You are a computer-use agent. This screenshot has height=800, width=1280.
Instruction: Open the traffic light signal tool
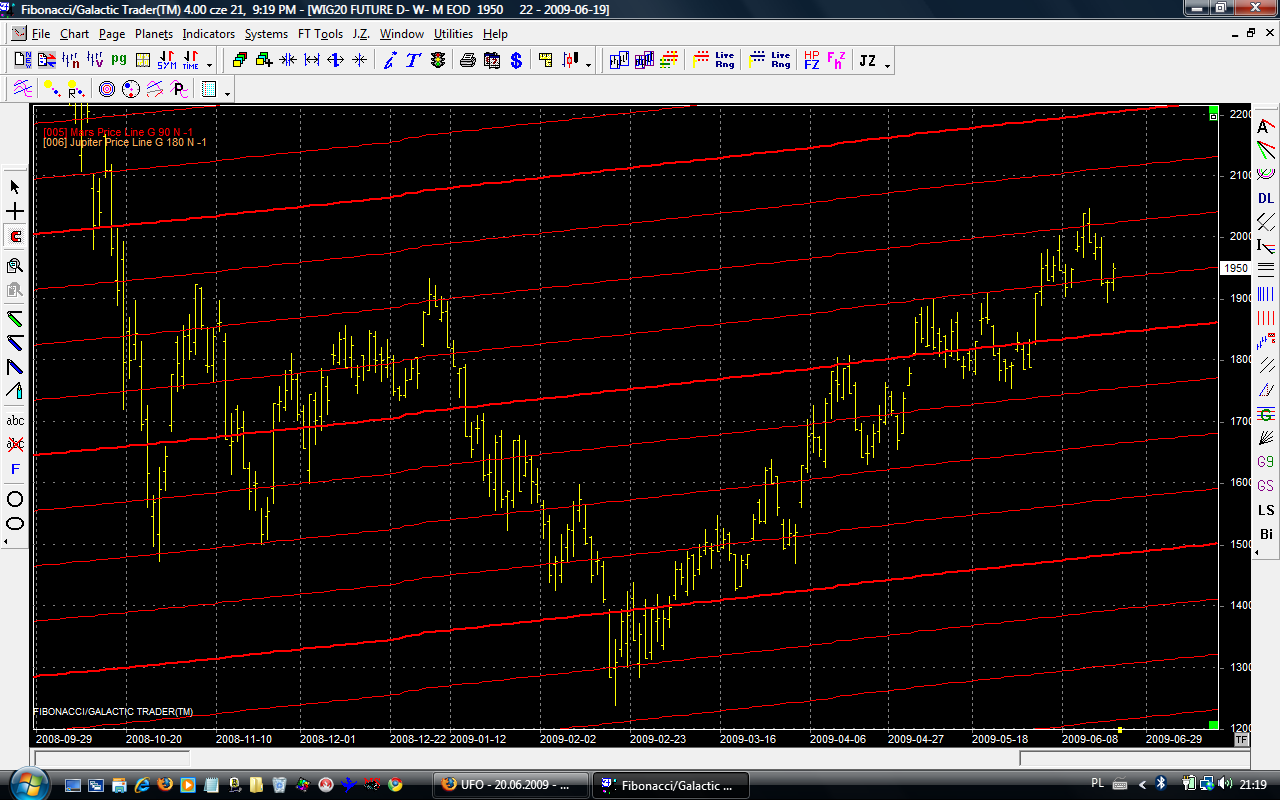438,61
